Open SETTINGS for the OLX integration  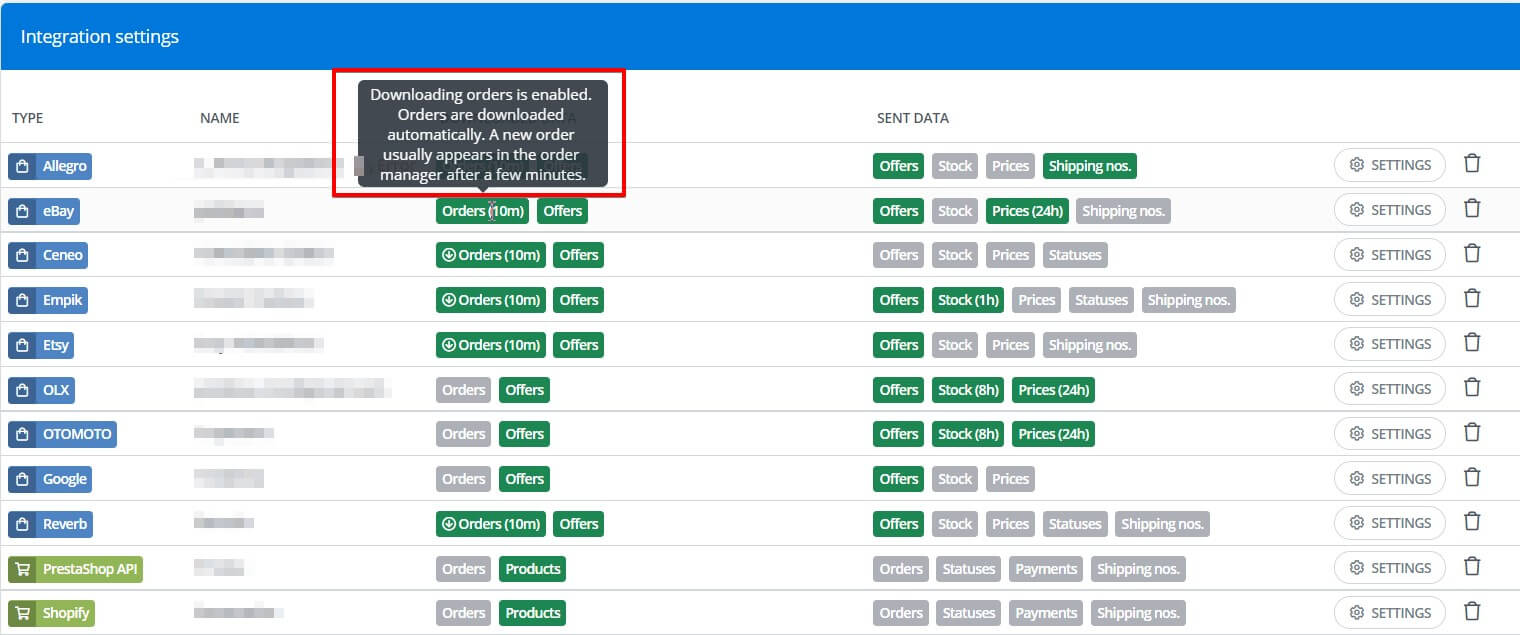tap(1390, 389)
